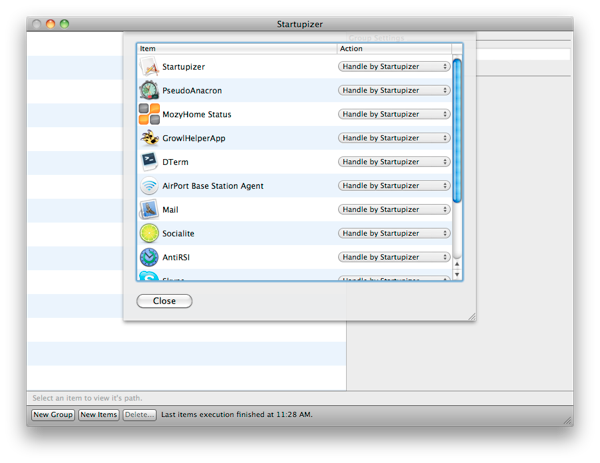Click the DTerm terminal icon
The height and width of the screenshot is (463, 600).
click(149, 161)
